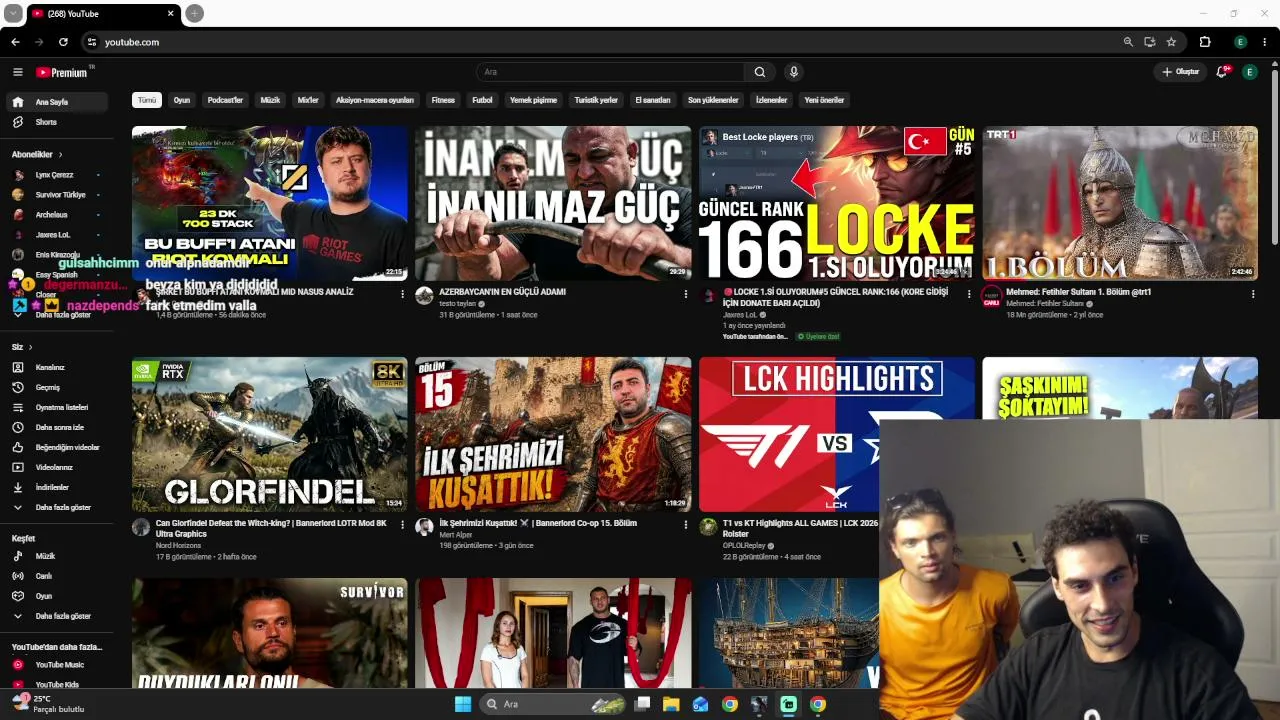Open the weather widget on taskbar
The height and width of the screenshot is (720, 1280).
(47, 704)
